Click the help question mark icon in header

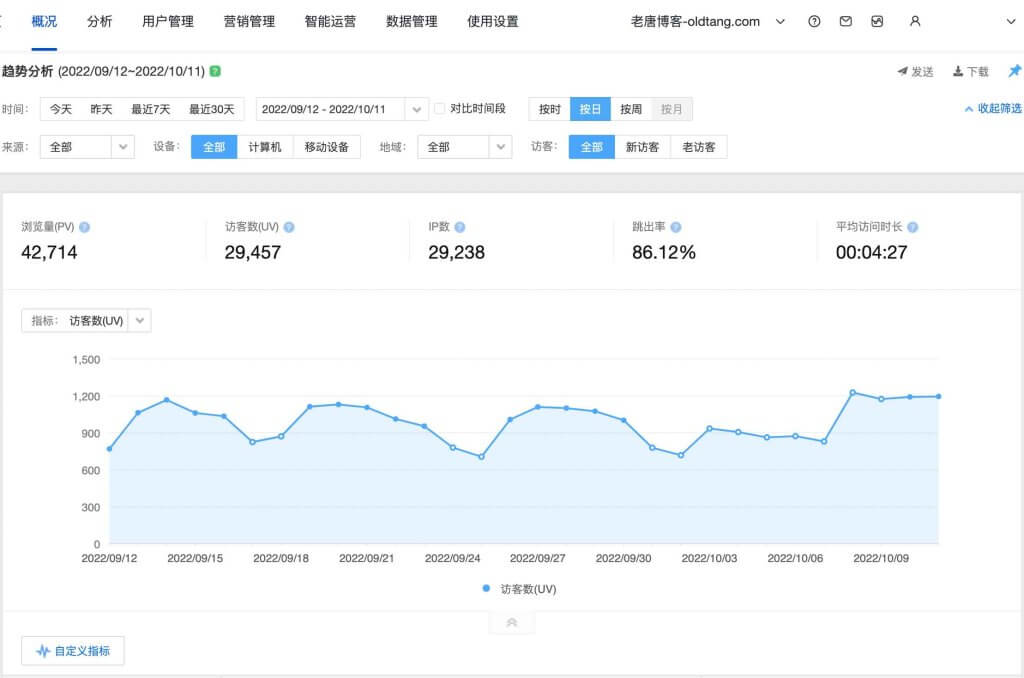(814, 21)
